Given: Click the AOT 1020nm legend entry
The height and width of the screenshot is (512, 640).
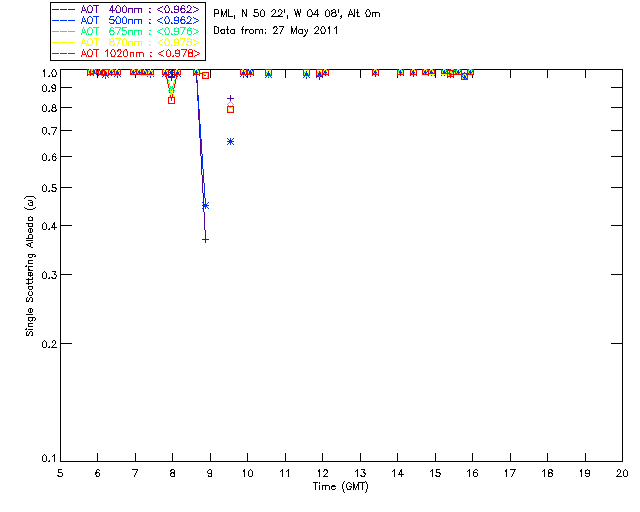Looking at the screenshot, I should [127, 53].
